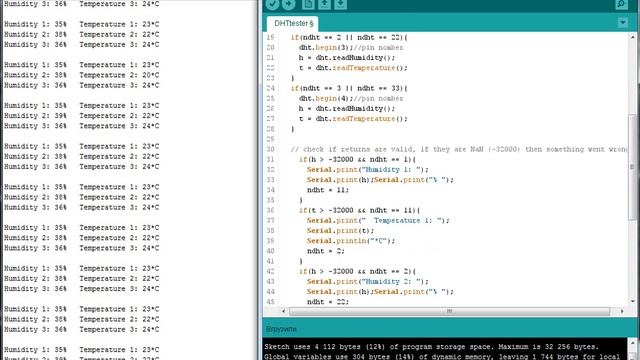The width and height of the screenshot is (640, 360).
Task: Click 'Serial.print(" Temperature 1: ");' line 37
Action: [378, 220]
